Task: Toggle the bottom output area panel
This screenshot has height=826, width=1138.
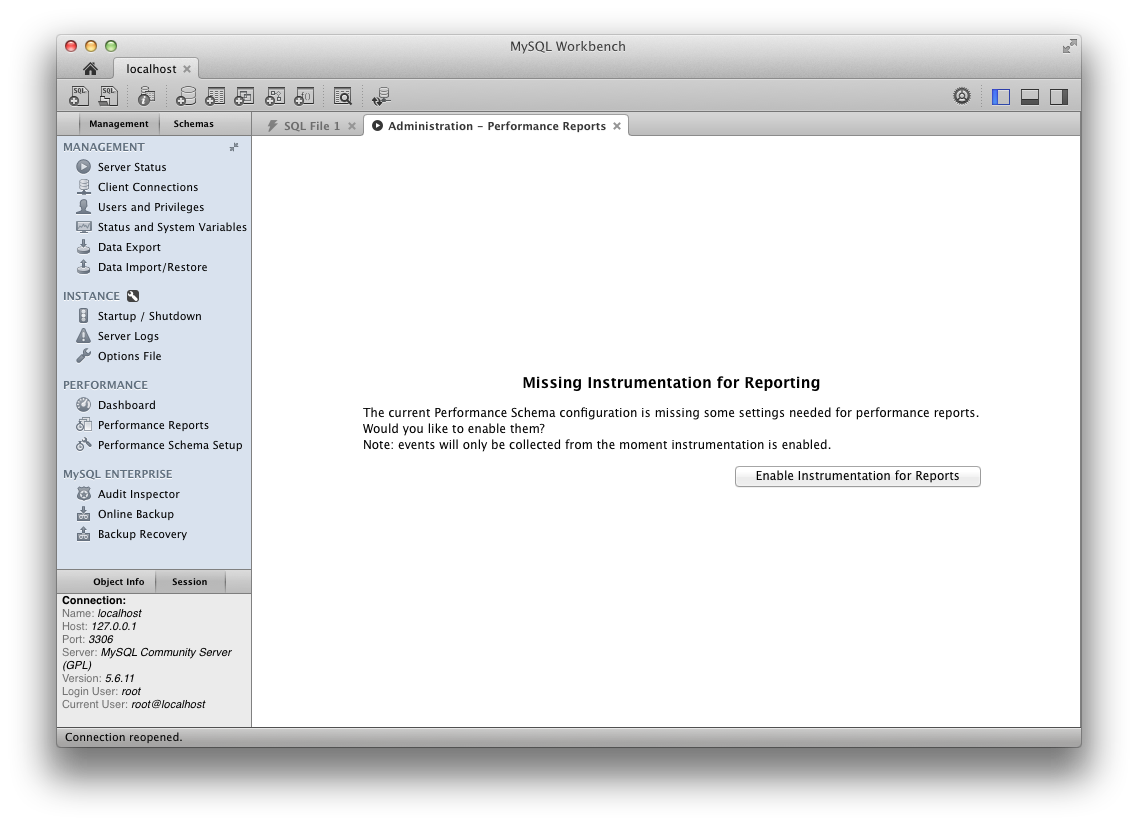Action: [x=1029, y=95]
